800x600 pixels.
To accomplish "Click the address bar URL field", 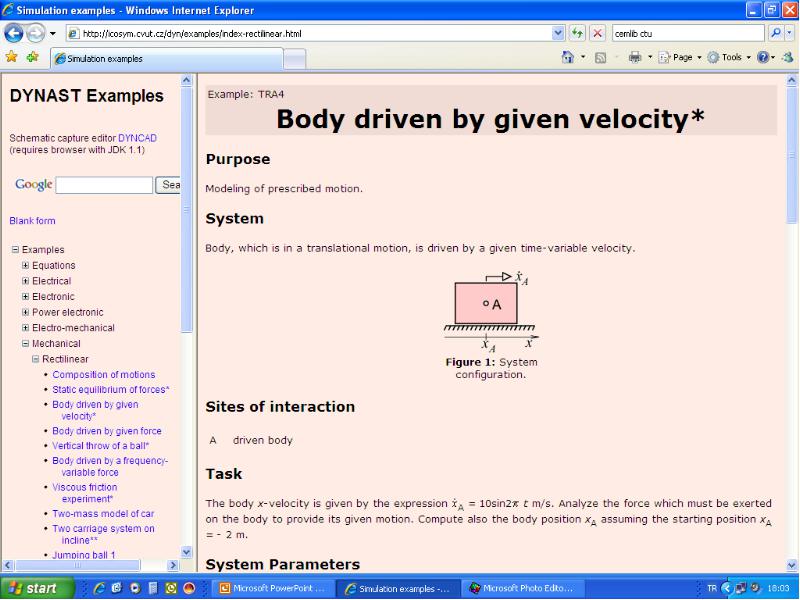I will click(x=309, y=34).
